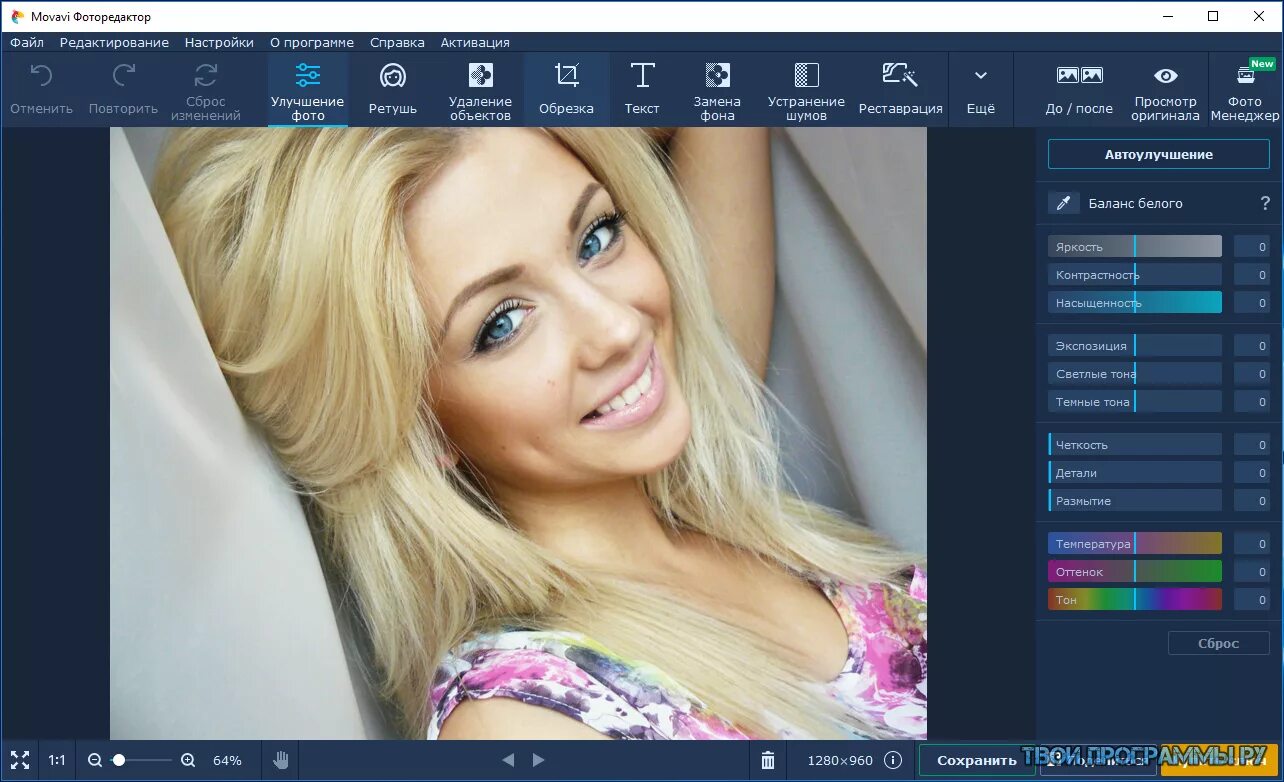
Task: Click the zoom in magnifier
Action: pos(187,760)
